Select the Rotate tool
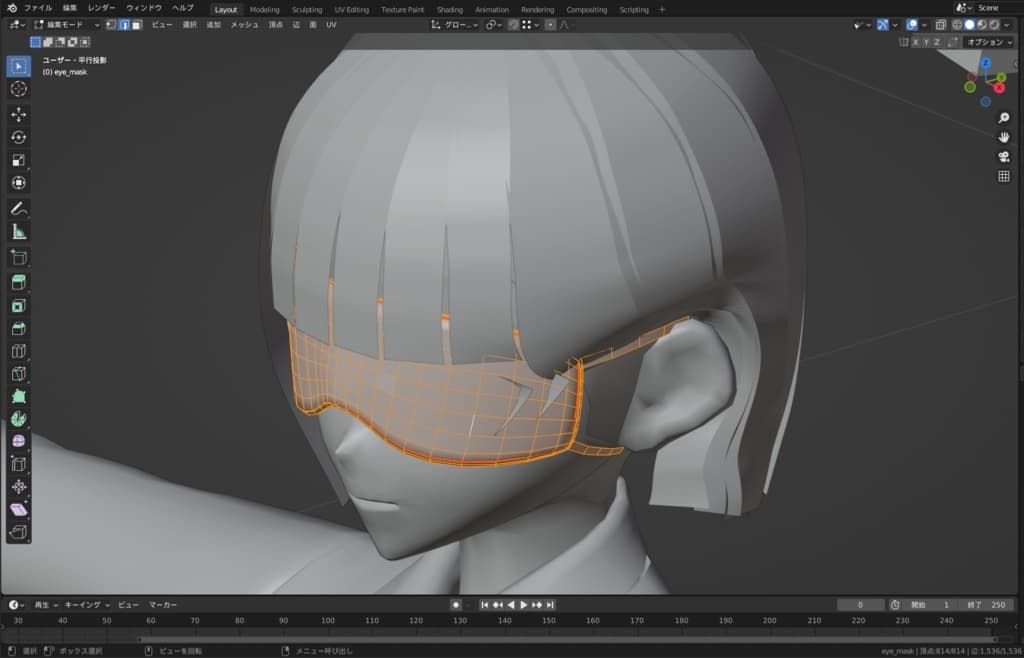The image size is (1024, 658). pos(18,137)
